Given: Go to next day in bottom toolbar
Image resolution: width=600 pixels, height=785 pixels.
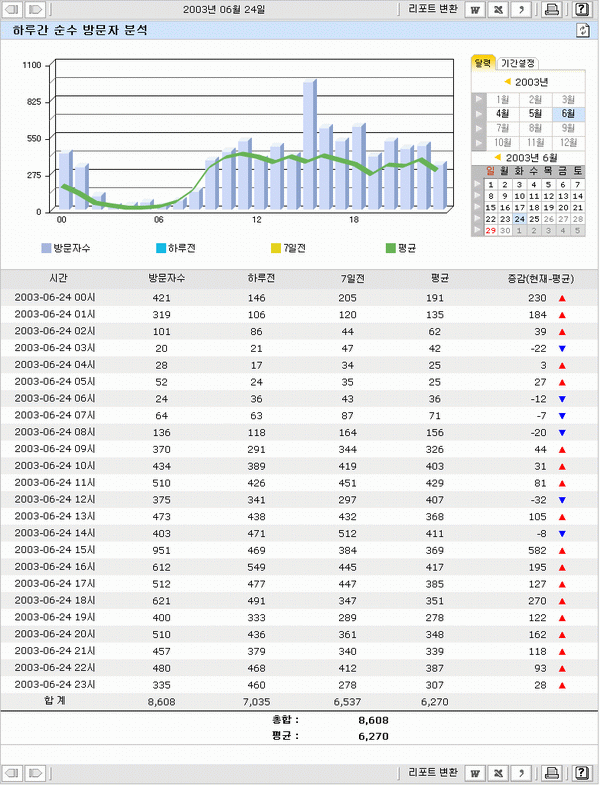Looking at the screenshot, I should (x=35, y=773).
